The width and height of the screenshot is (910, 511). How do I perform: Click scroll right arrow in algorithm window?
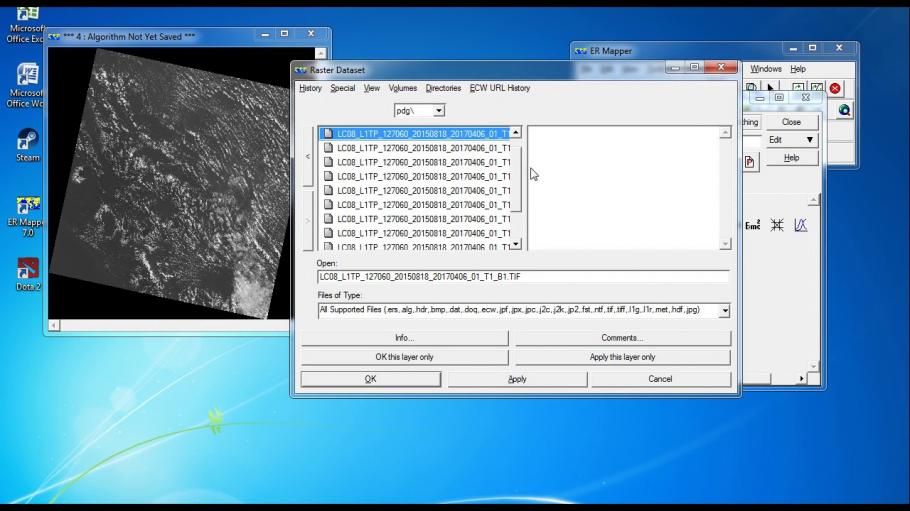(801, 379)
